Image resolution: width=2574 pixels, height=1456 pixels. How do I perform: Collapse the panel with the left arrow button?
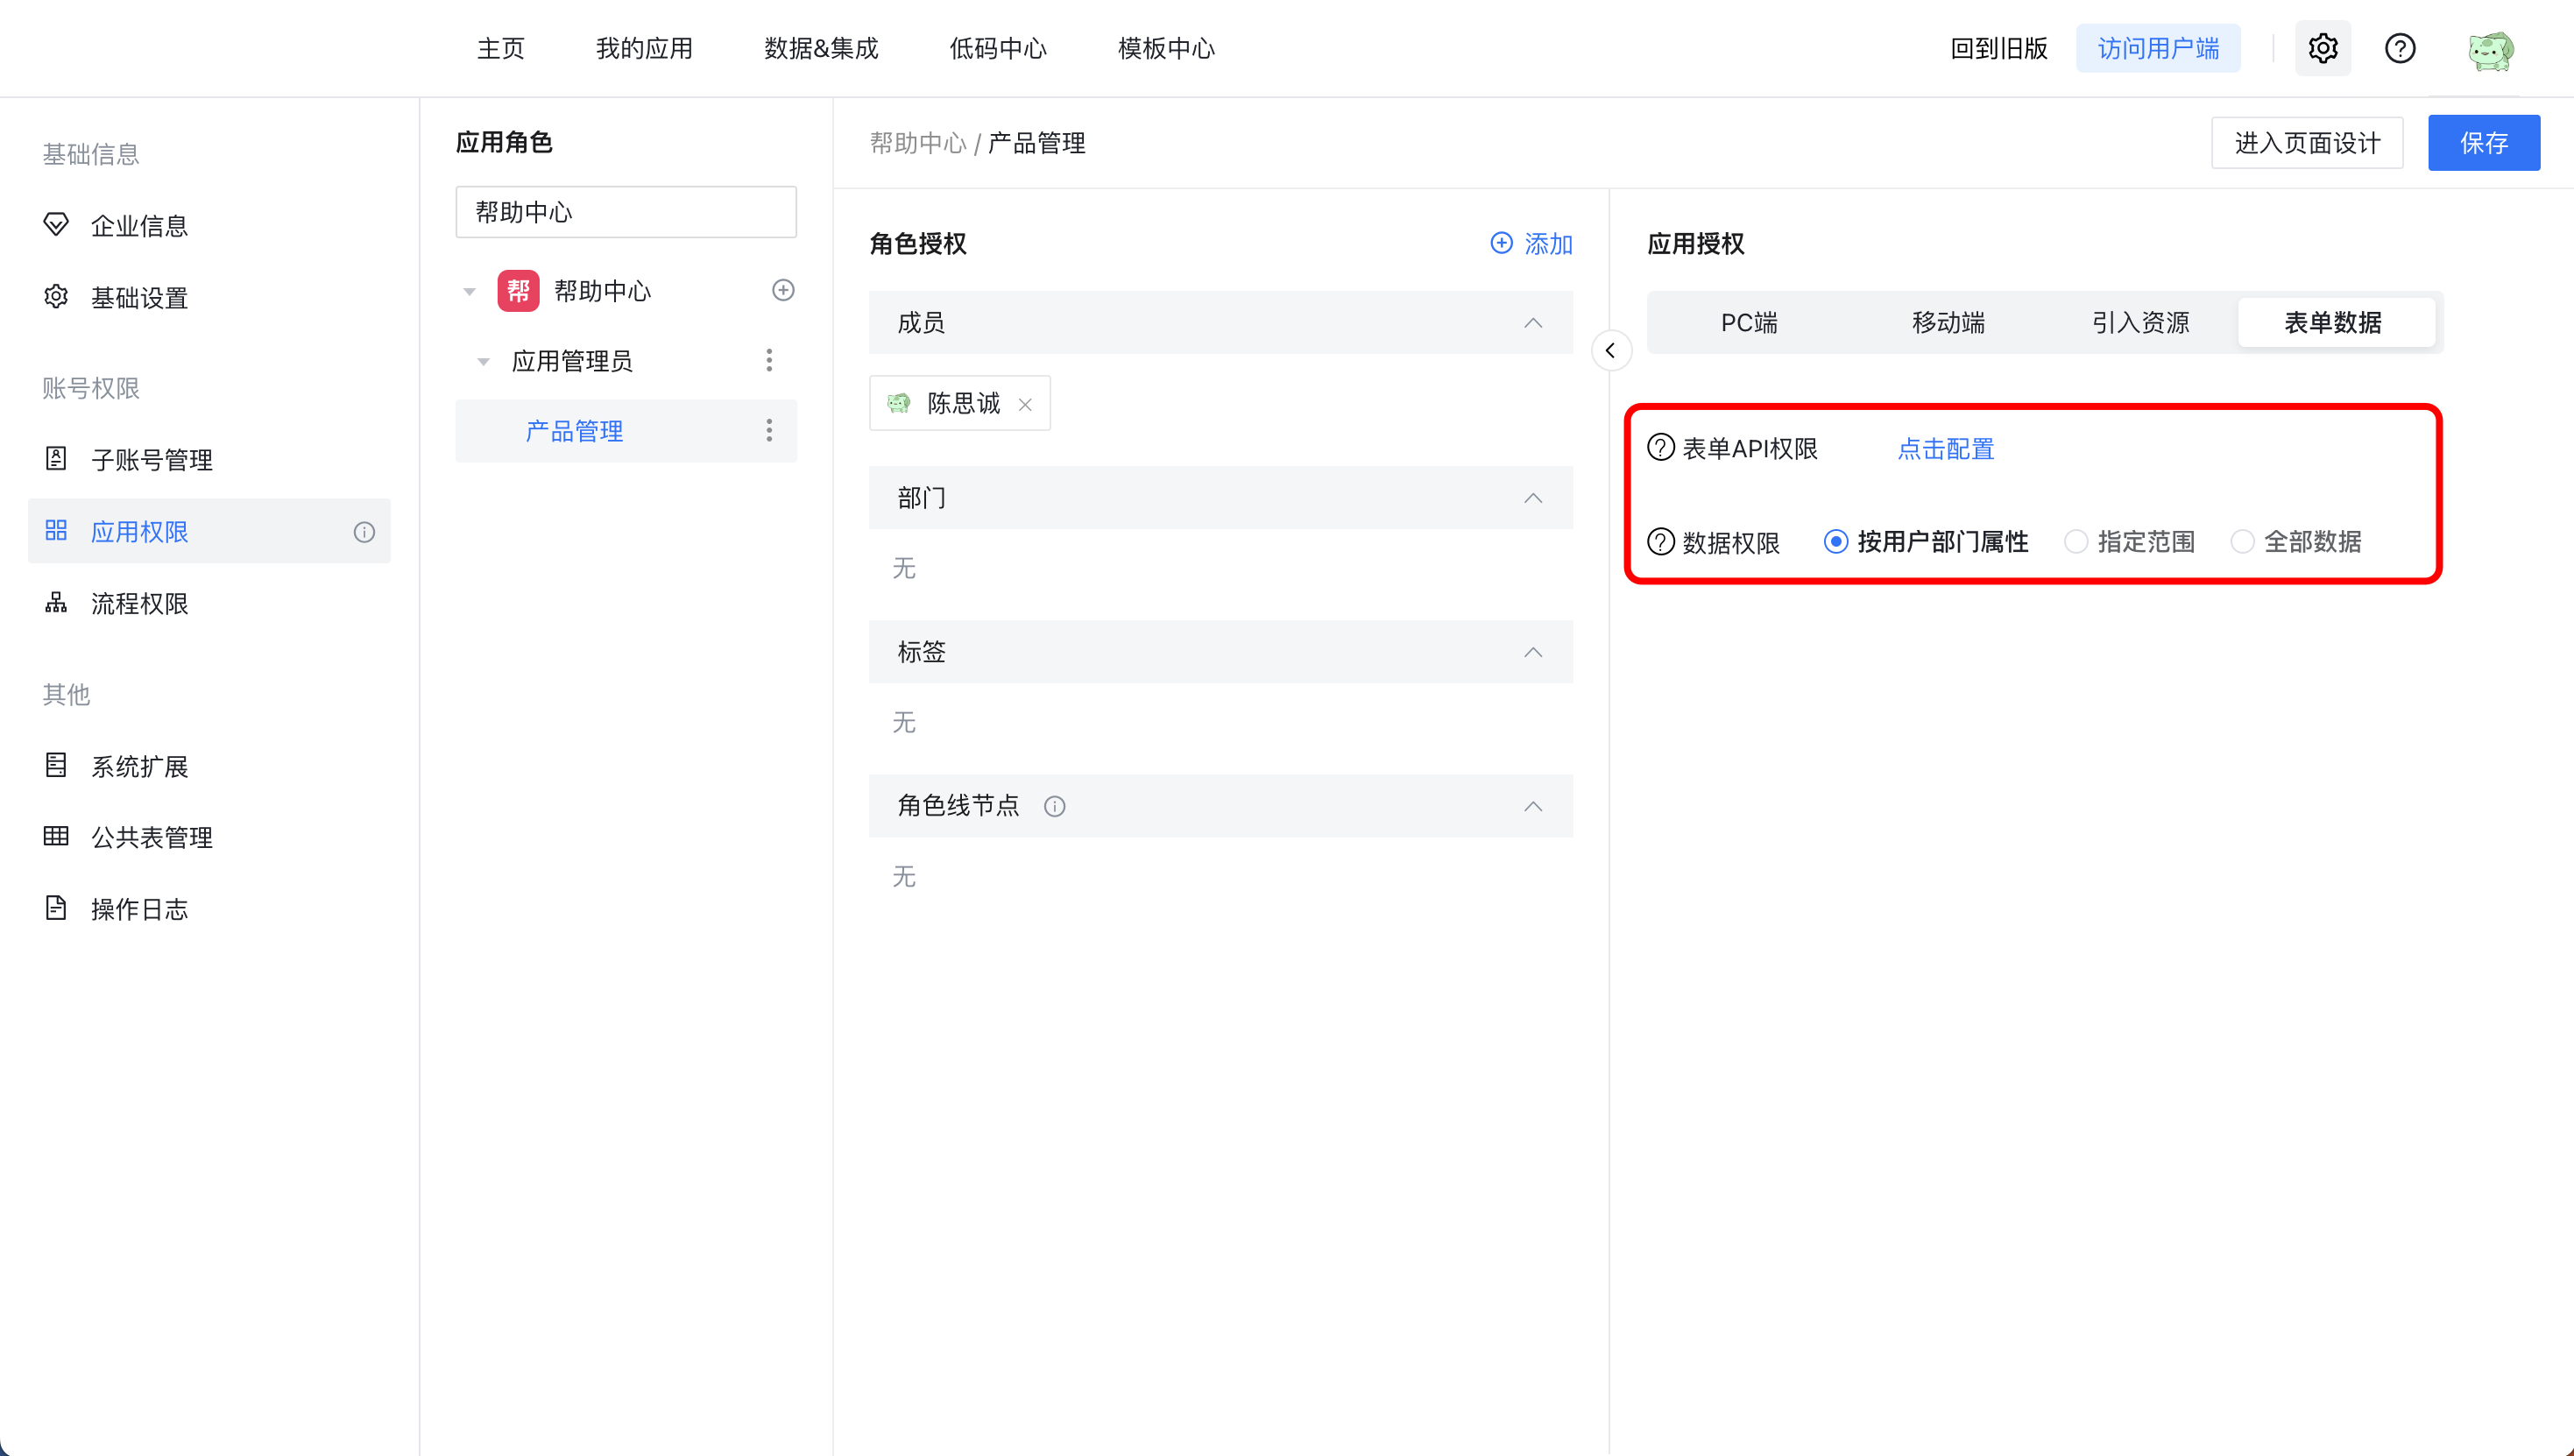click(1611, 350)
